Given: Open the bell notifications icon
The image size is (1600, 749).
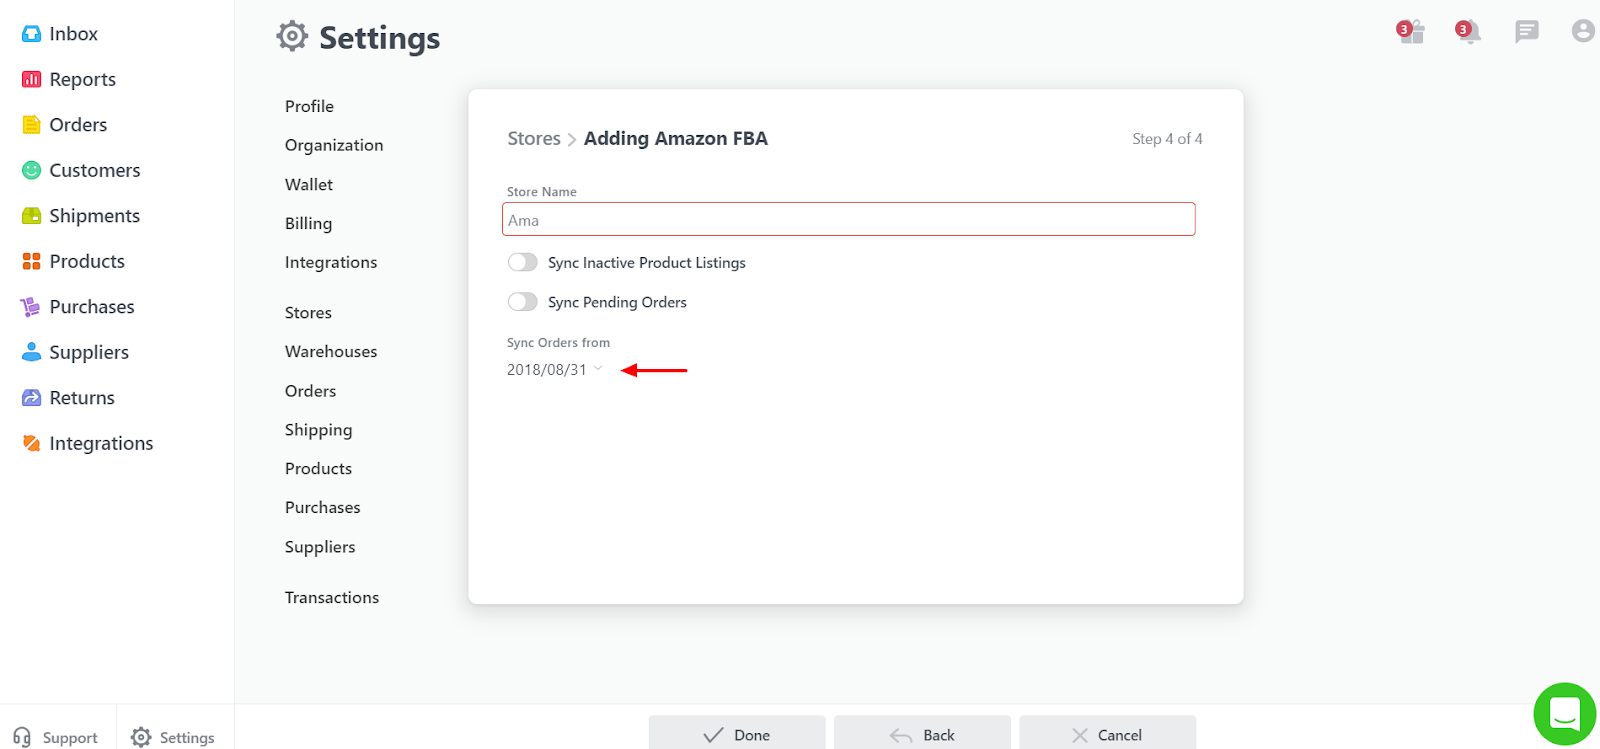Looking at the screenshot, I should pos(1468,31).
